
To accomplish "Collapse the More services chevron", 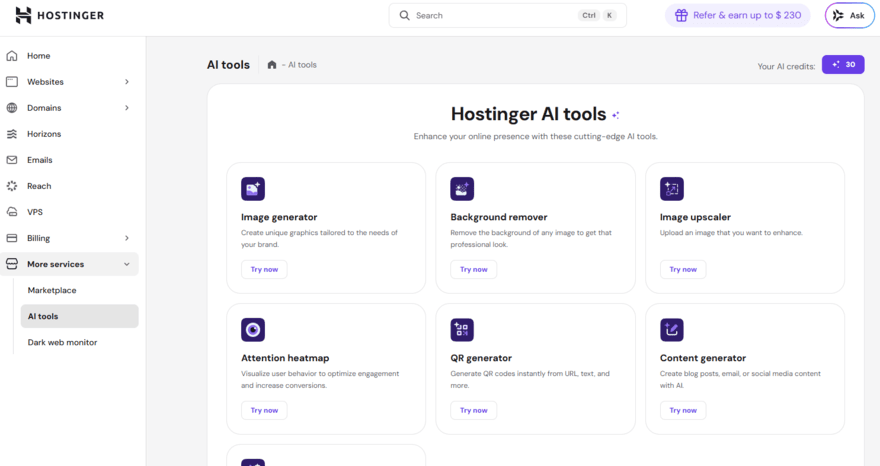I will [127, 264].
